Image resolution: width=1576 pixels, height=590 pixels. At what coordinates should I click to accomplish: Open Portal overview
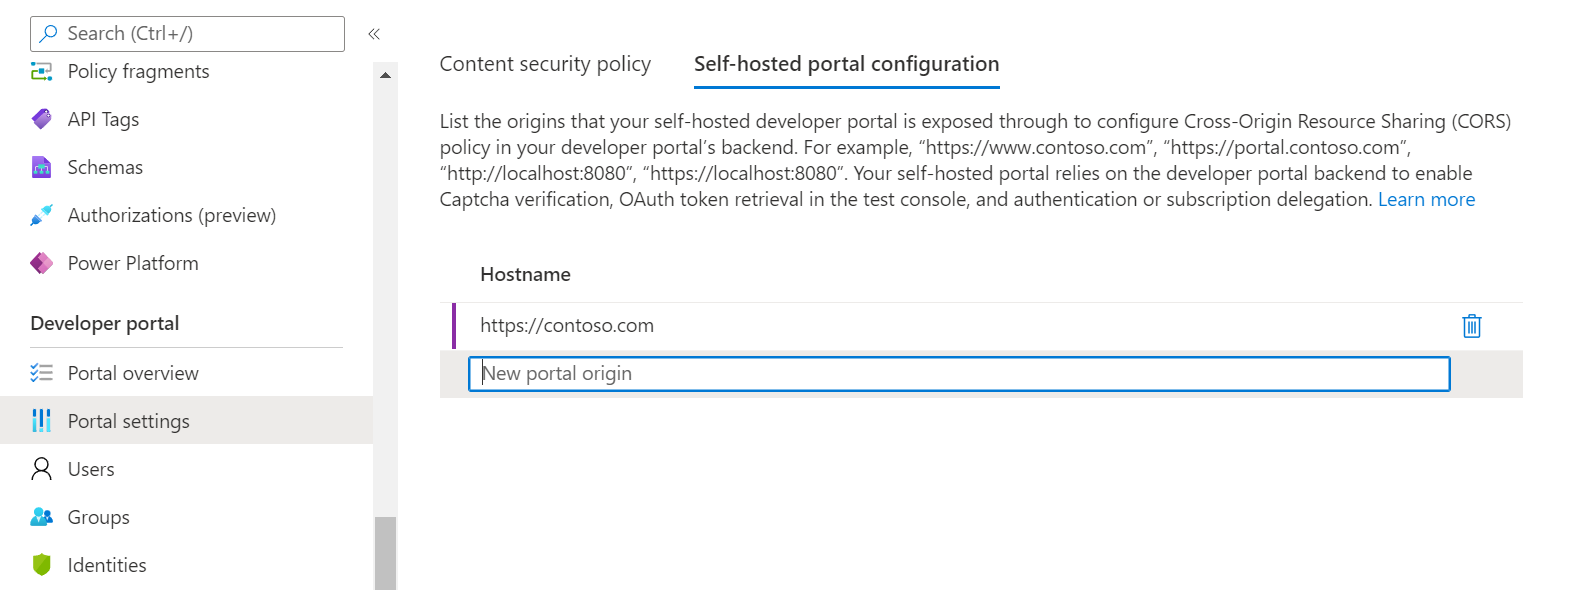pos(133,373)
